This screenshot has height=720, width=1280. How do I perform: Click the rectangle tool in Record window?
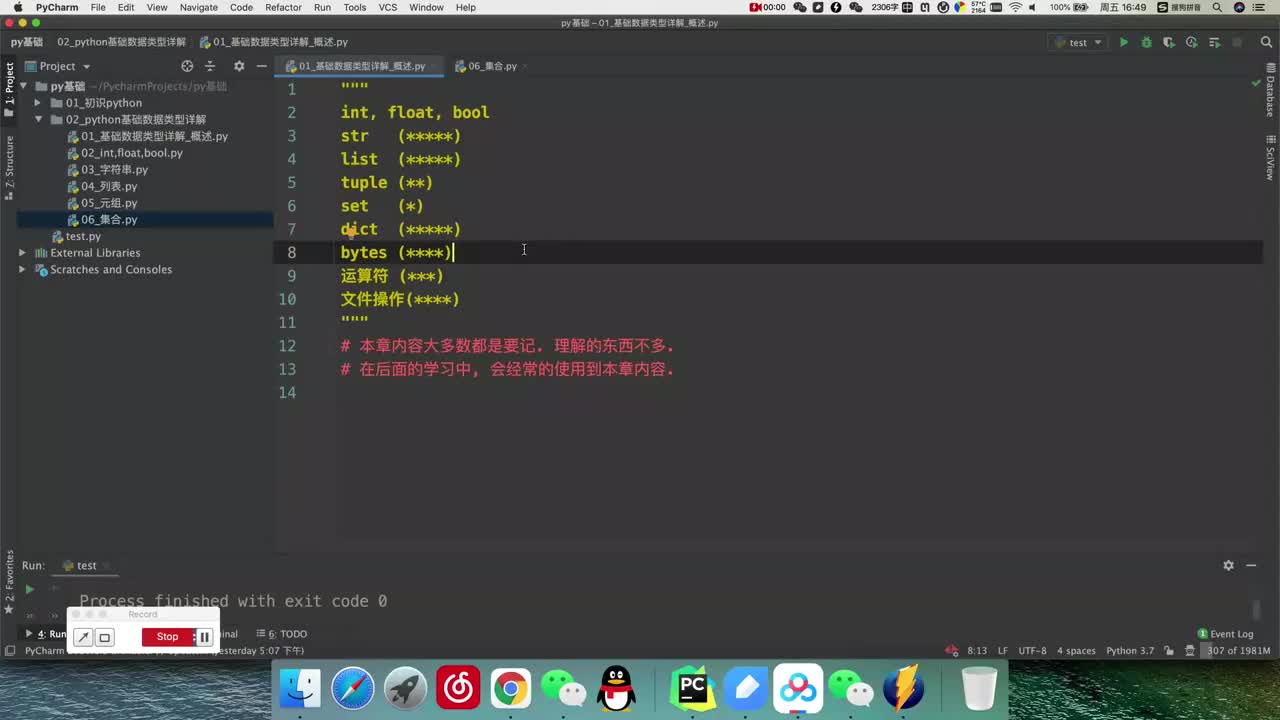click(105, 637)
